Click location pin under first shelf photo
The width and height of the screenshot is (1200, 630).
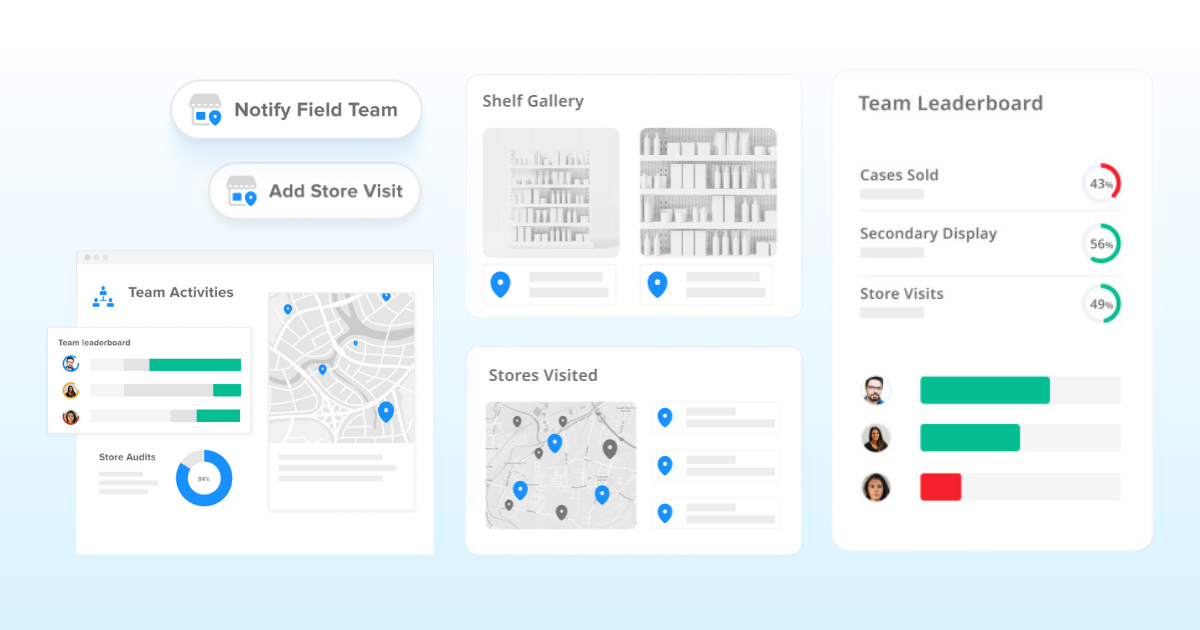(500, 284)
